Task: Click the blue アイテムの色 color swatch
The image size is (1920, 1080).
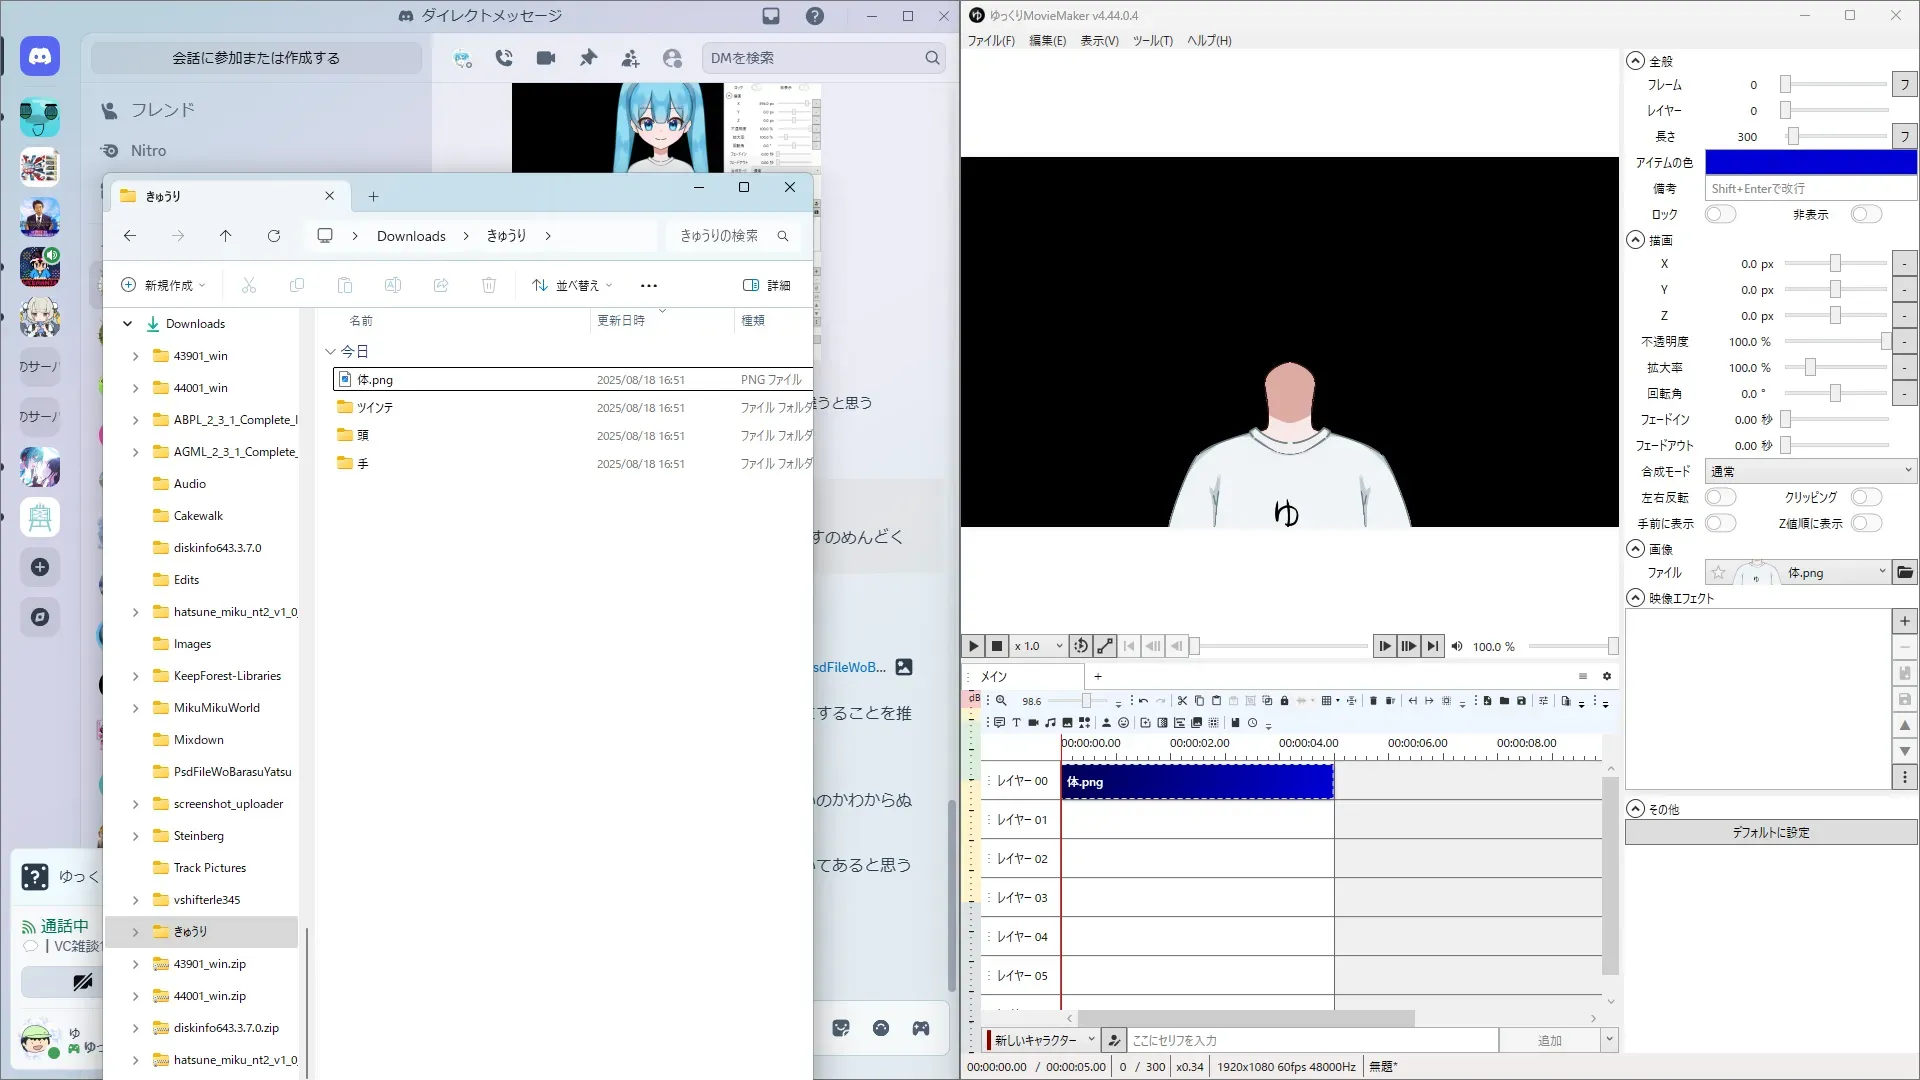Action: point(1810,162)
